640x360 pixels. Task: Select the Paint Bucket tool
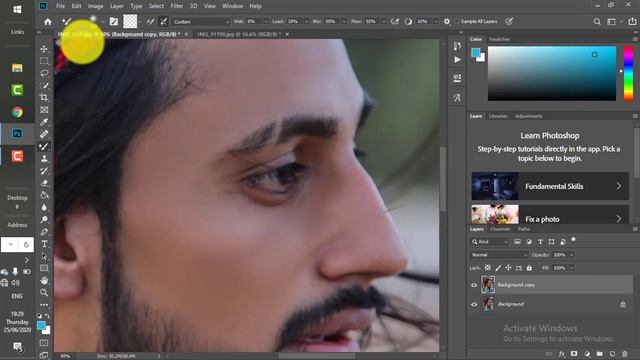pyautogui.click(x=44, y=195)
